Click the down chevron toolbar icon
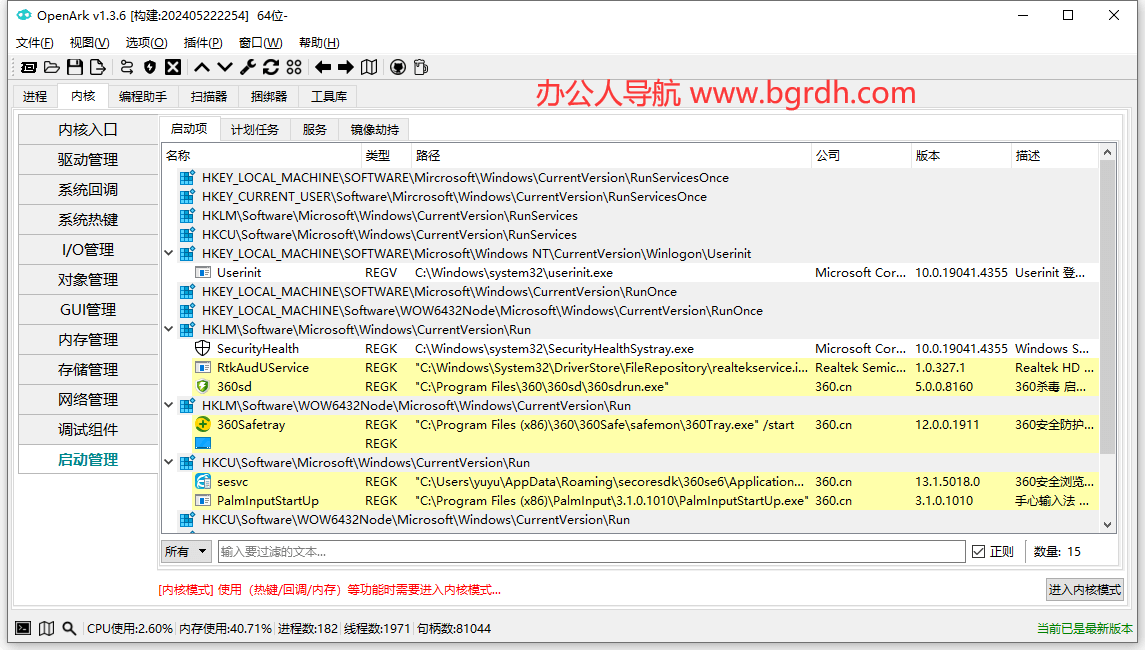Image resolution: width=1145 pixels, height=650 pixels. 225,68
